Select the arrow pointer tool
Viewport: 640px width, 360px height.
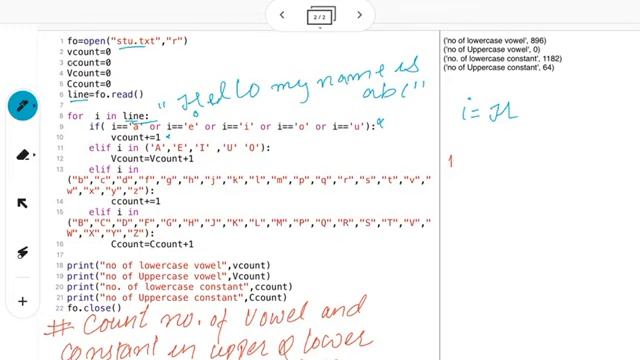(22, 203)
